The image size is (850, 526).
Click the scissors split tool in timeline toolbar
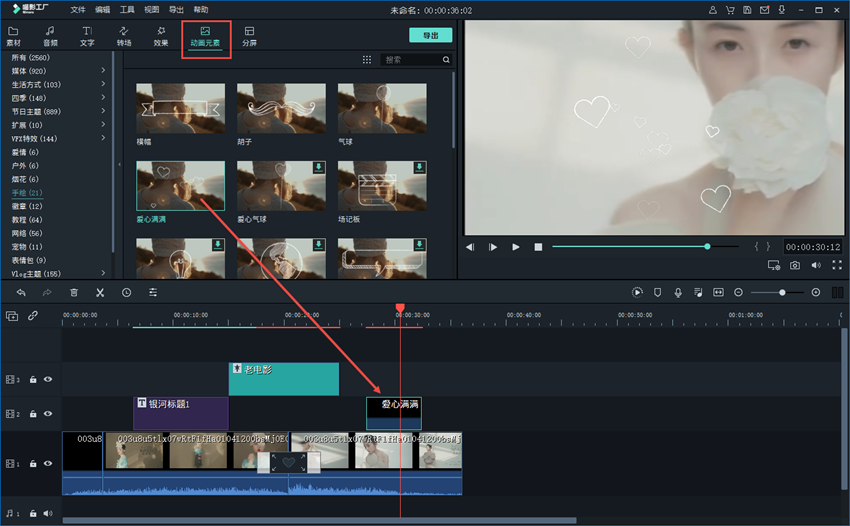(x=100, y=292)
